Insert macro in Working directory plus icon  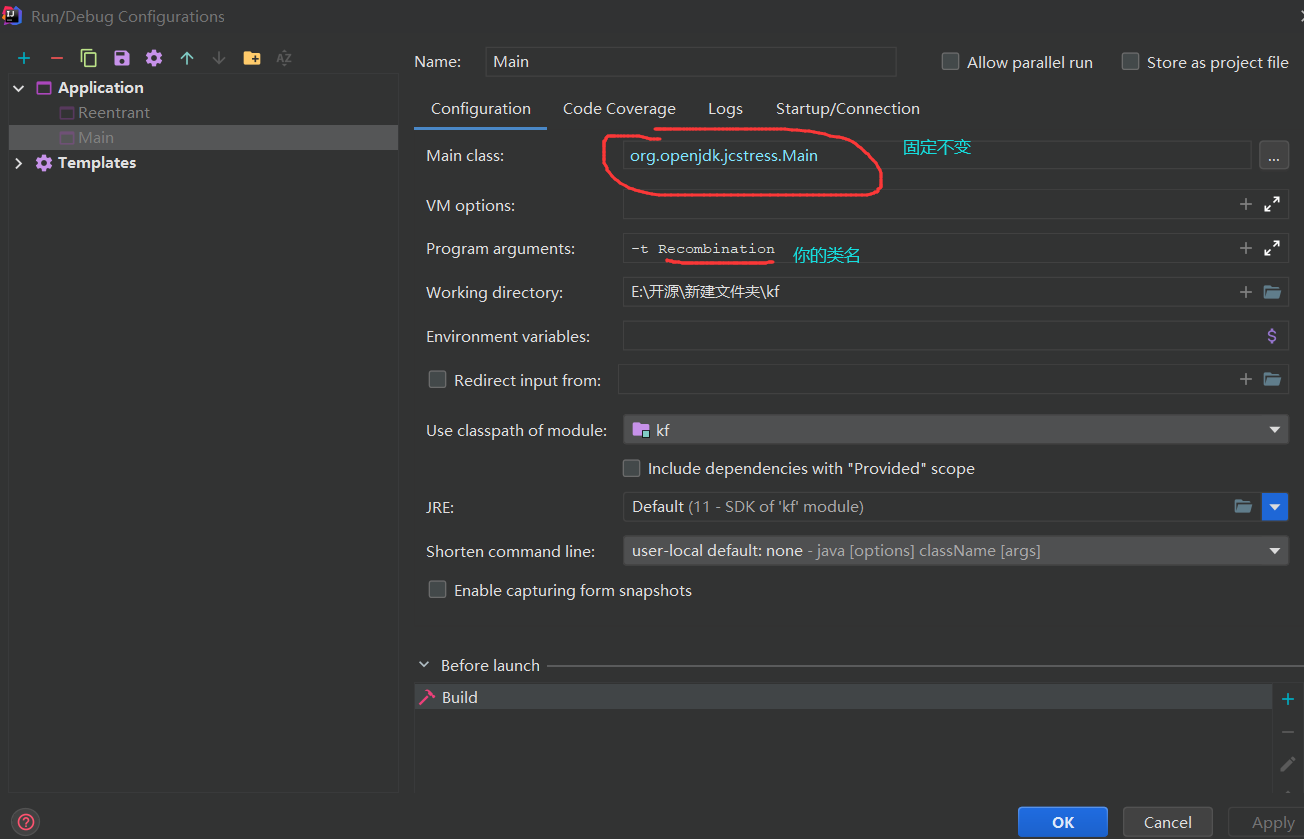coord(1246,292)
